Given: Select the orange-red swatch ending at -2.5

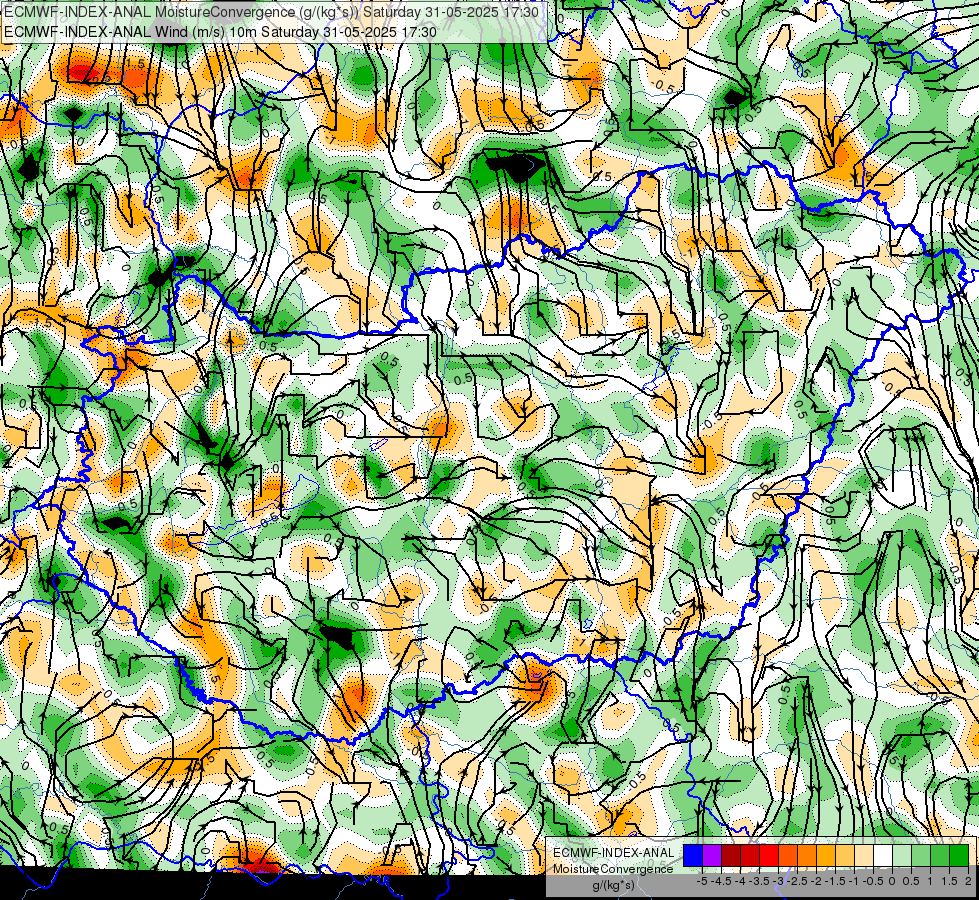Looking at the screenshot, I should [788, 855].
